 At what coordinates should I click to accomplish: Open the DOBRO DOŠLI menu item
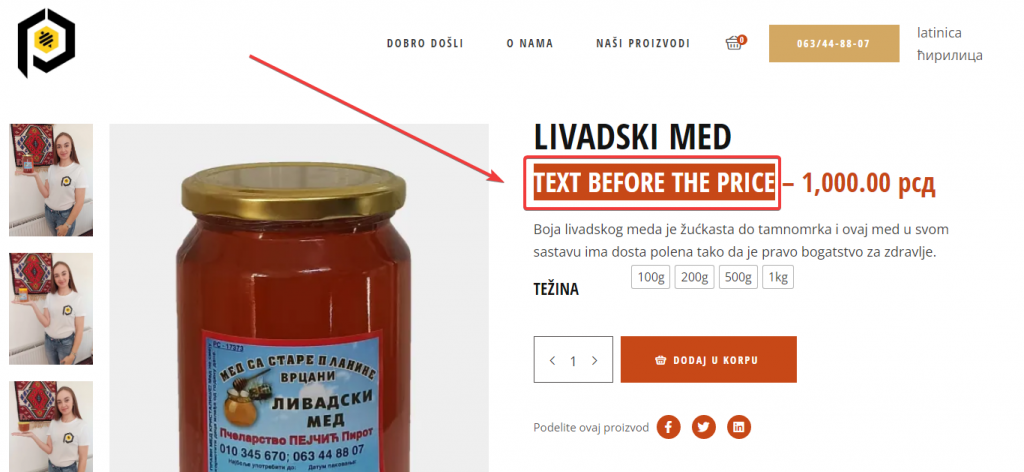[425, 44]
